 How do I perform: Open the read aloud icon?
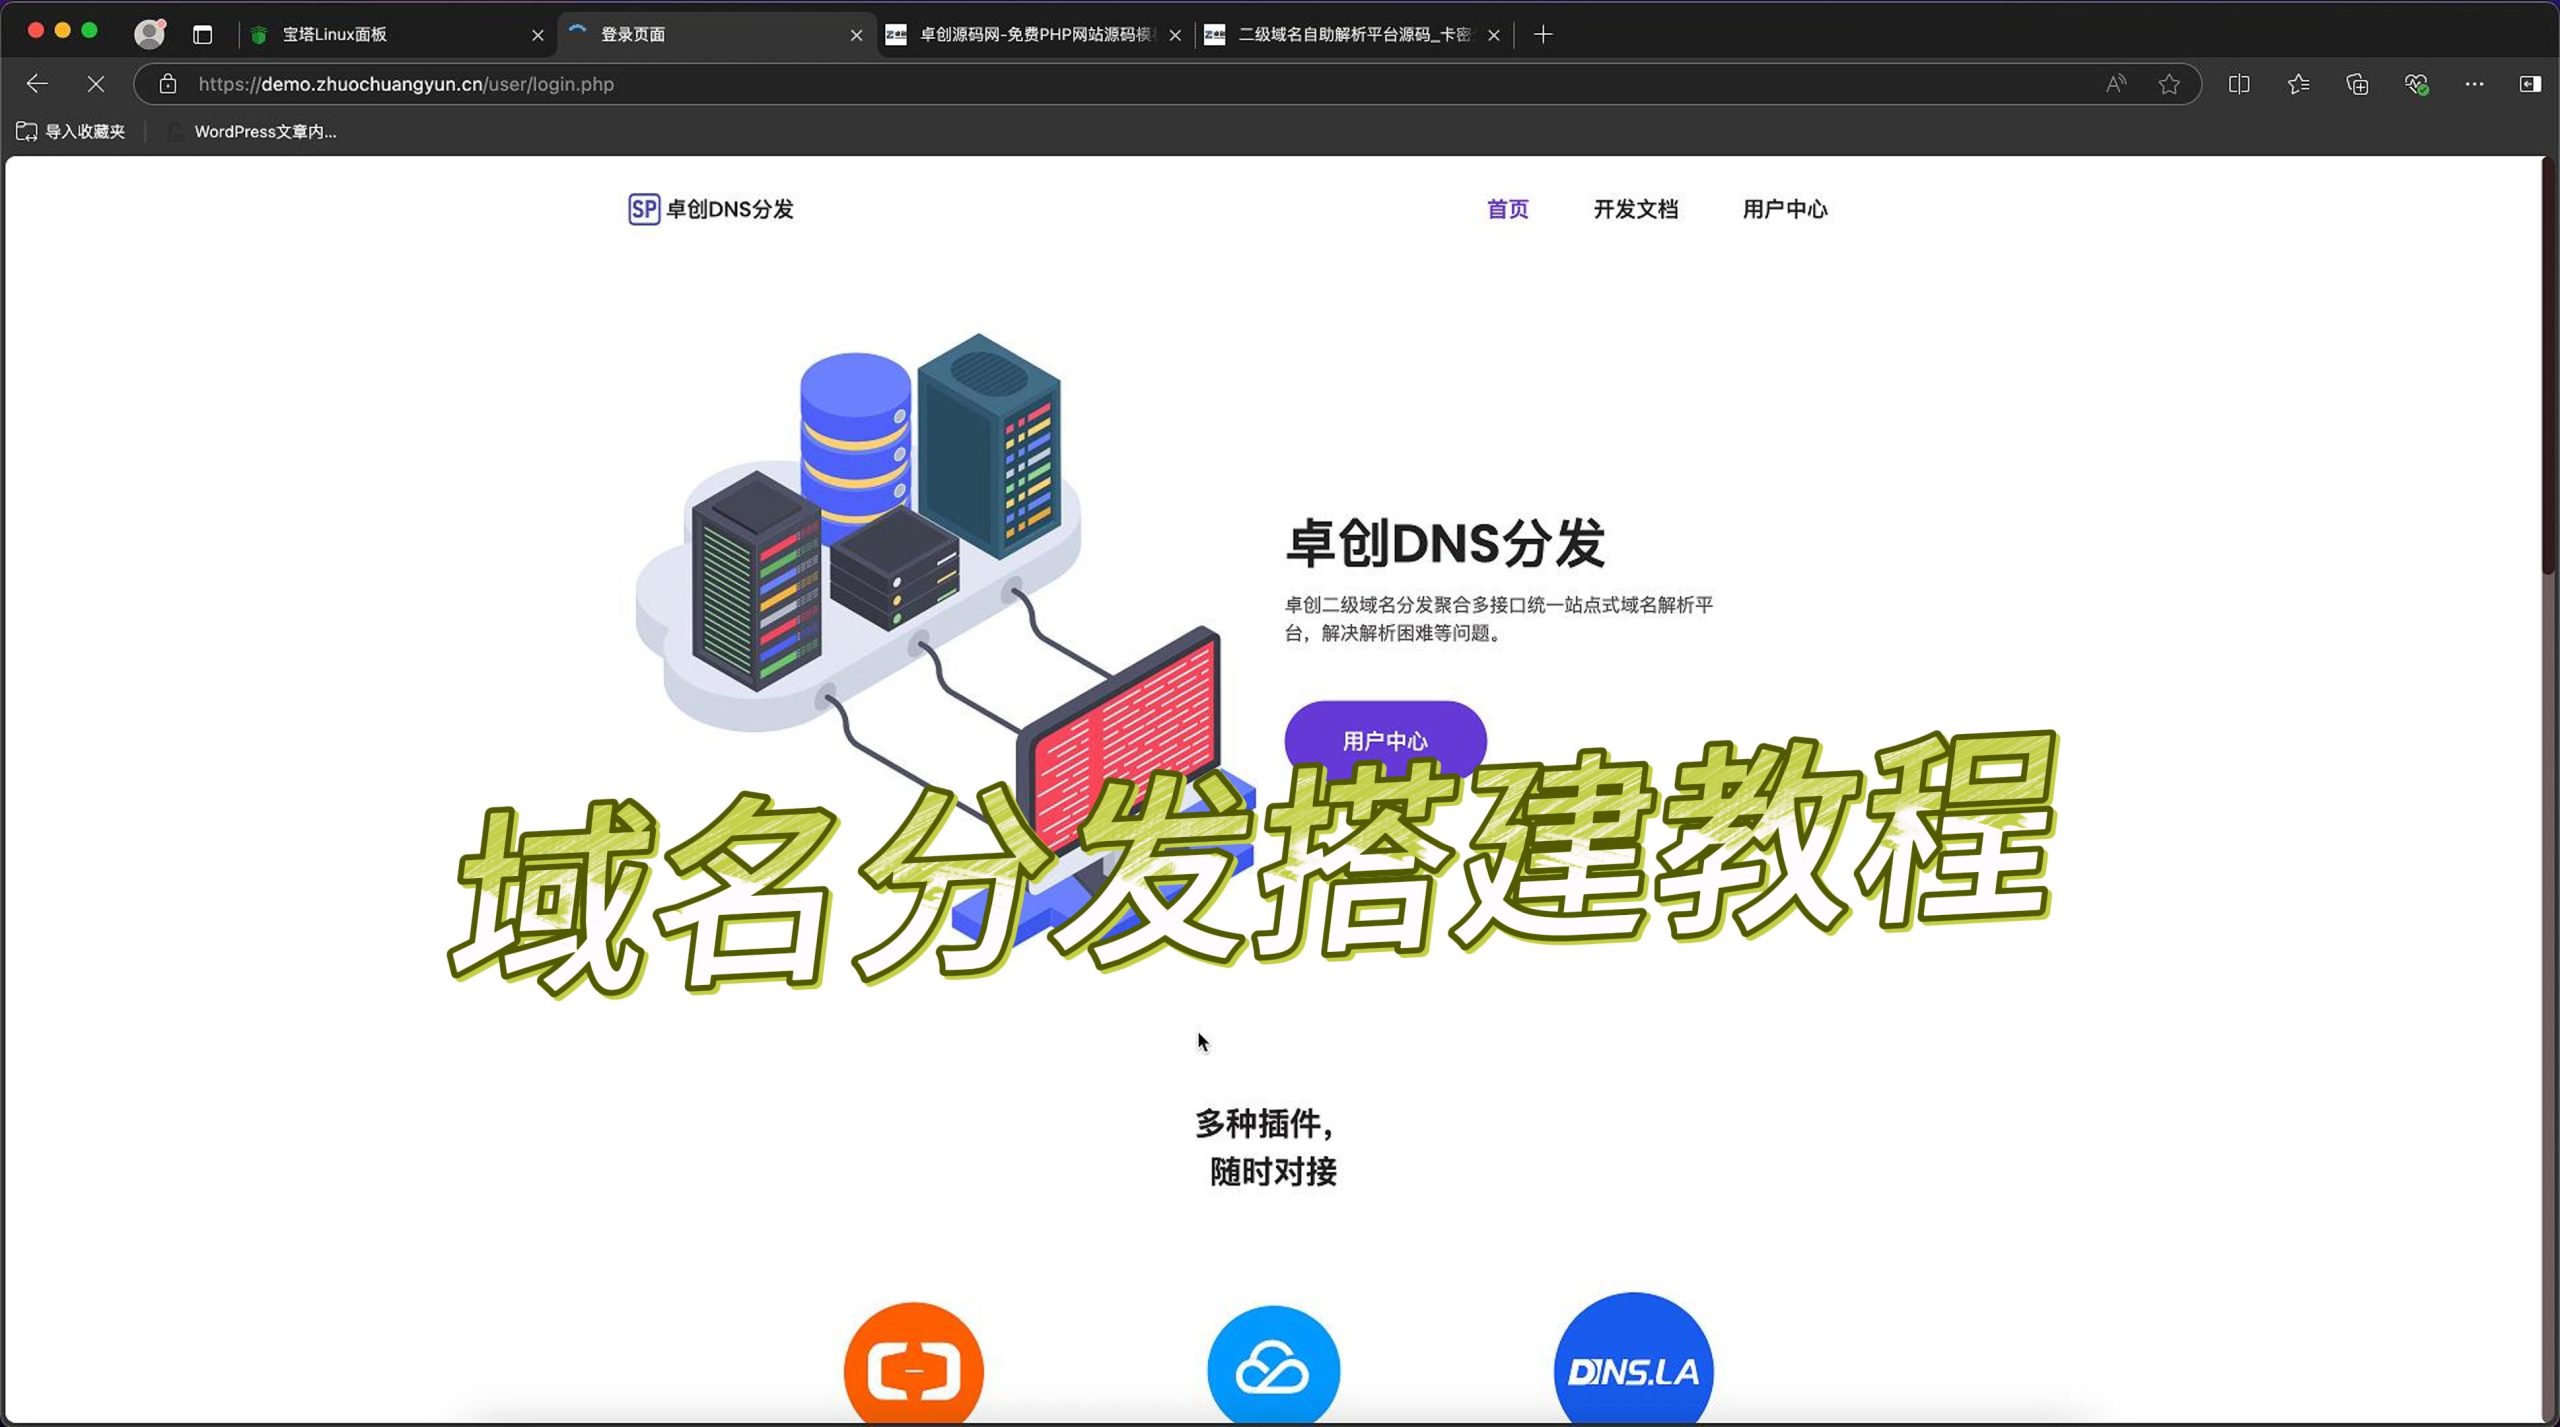pyautogui.click(x=2116, y=84)
